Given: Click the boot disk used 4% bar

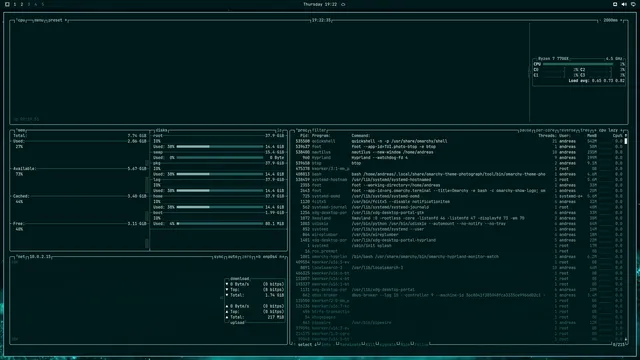Looking at the screenshot, I should tap(220, 224).
